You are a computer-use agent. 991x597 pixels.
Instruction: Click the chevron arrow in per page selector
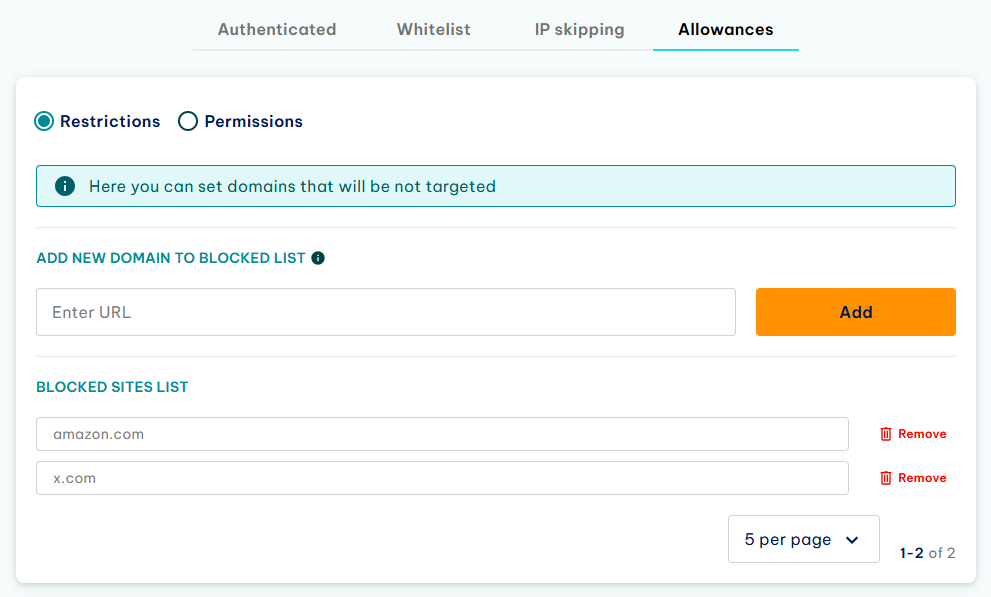point(852,540)
